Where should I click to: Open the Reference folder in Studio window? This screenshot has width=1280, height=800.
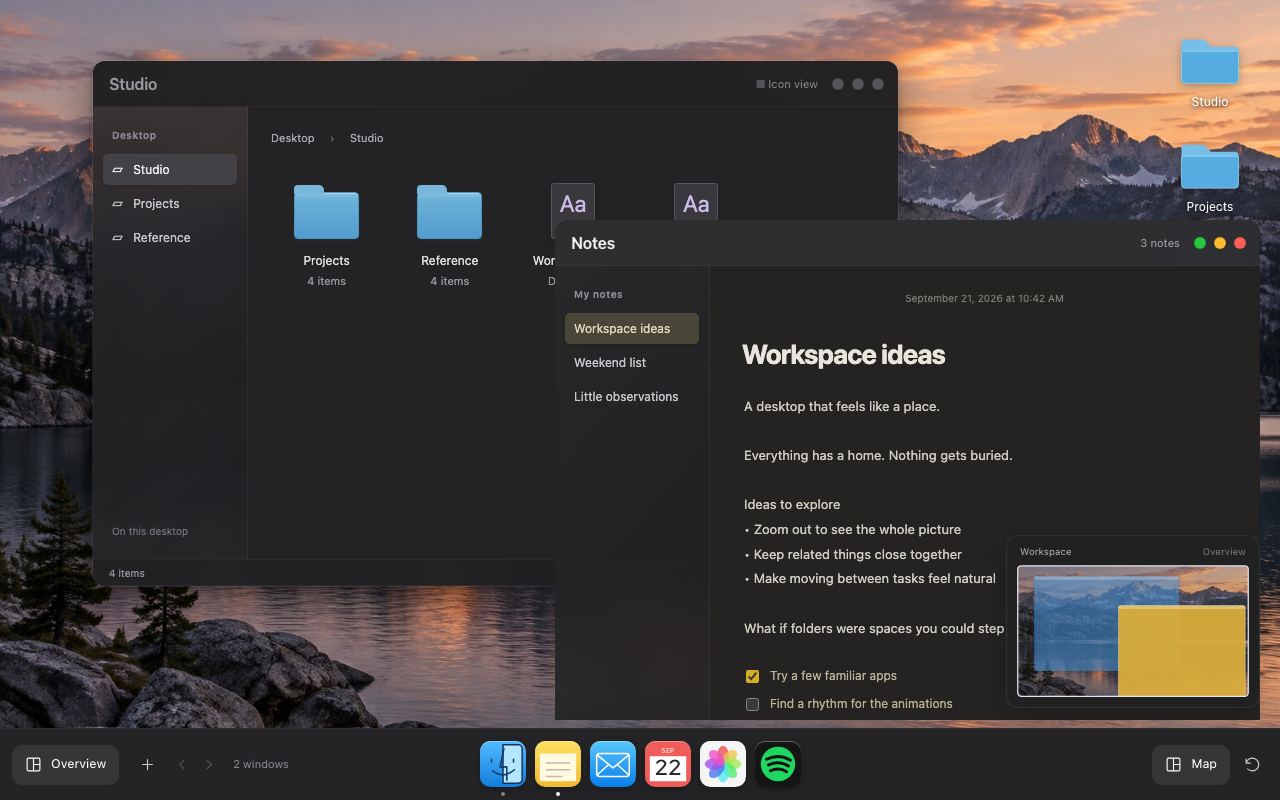(449, 236)
